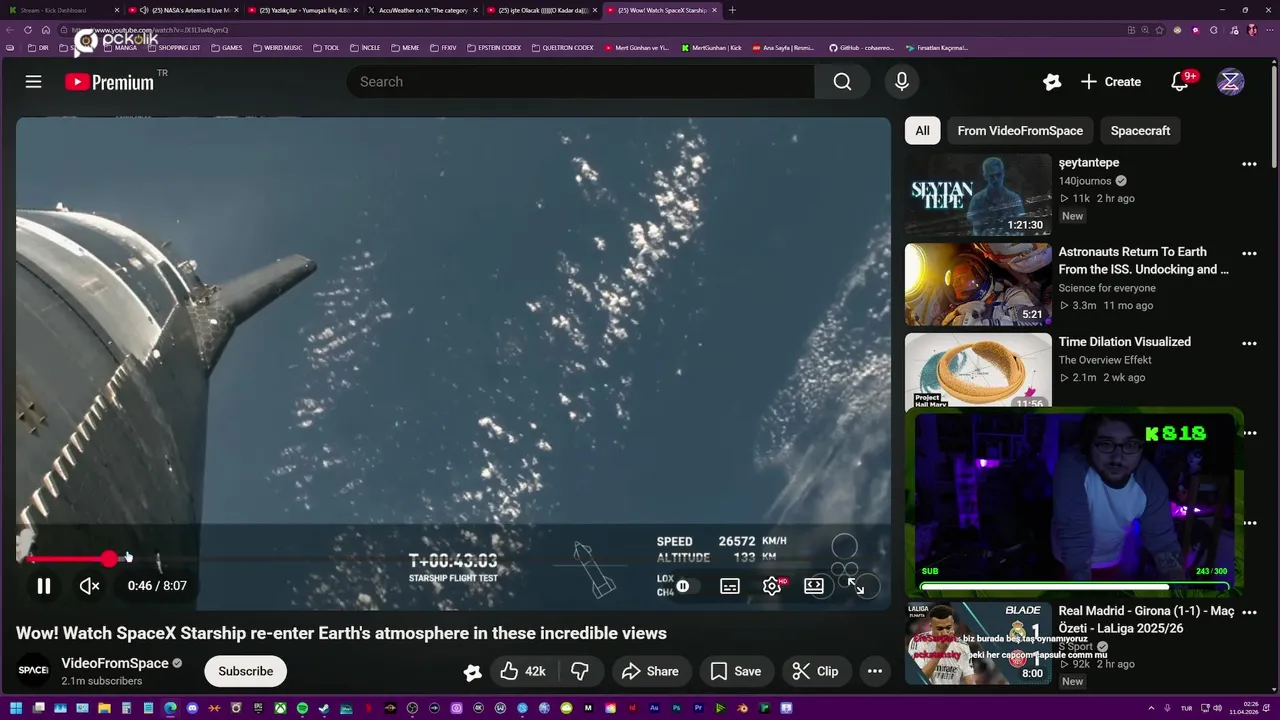Select the From VideoFromSpace chip
Screen dimensions: 1280x720
click(x=1020, y=131)
